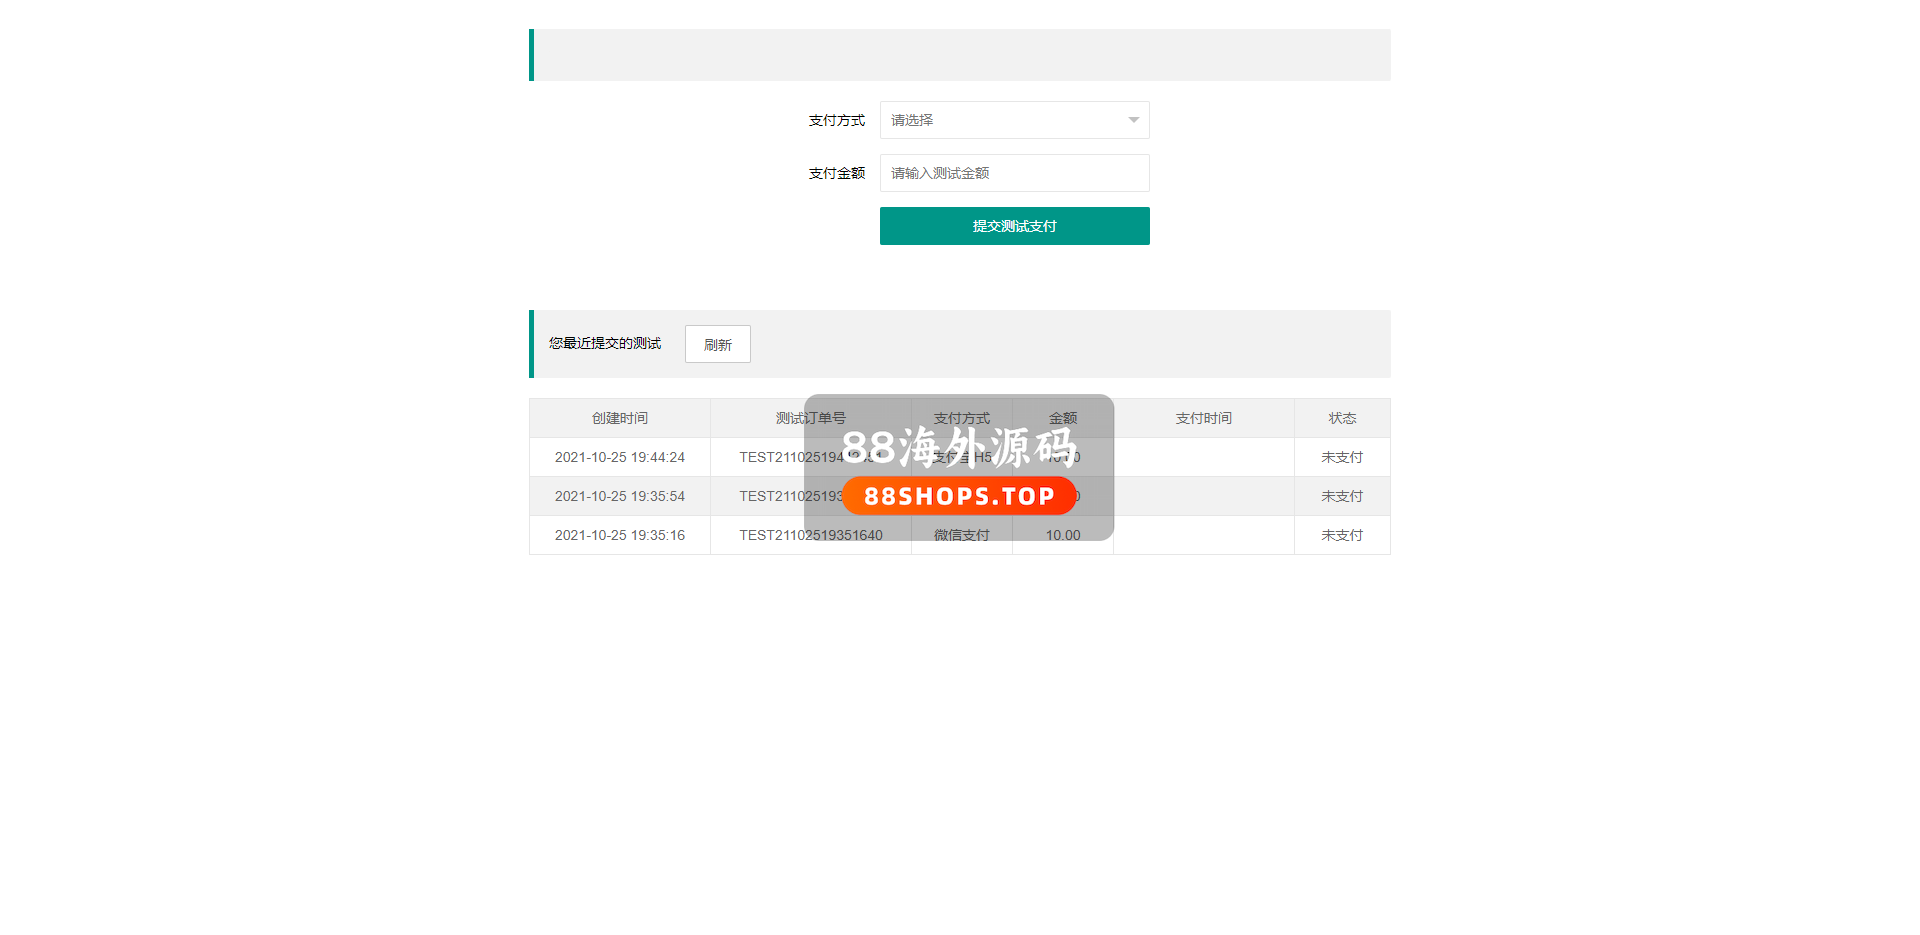The width and height of the screenshot is (1920, 935).
Task: Click order number TEST21102519351640
Action: tap(810, 535)
